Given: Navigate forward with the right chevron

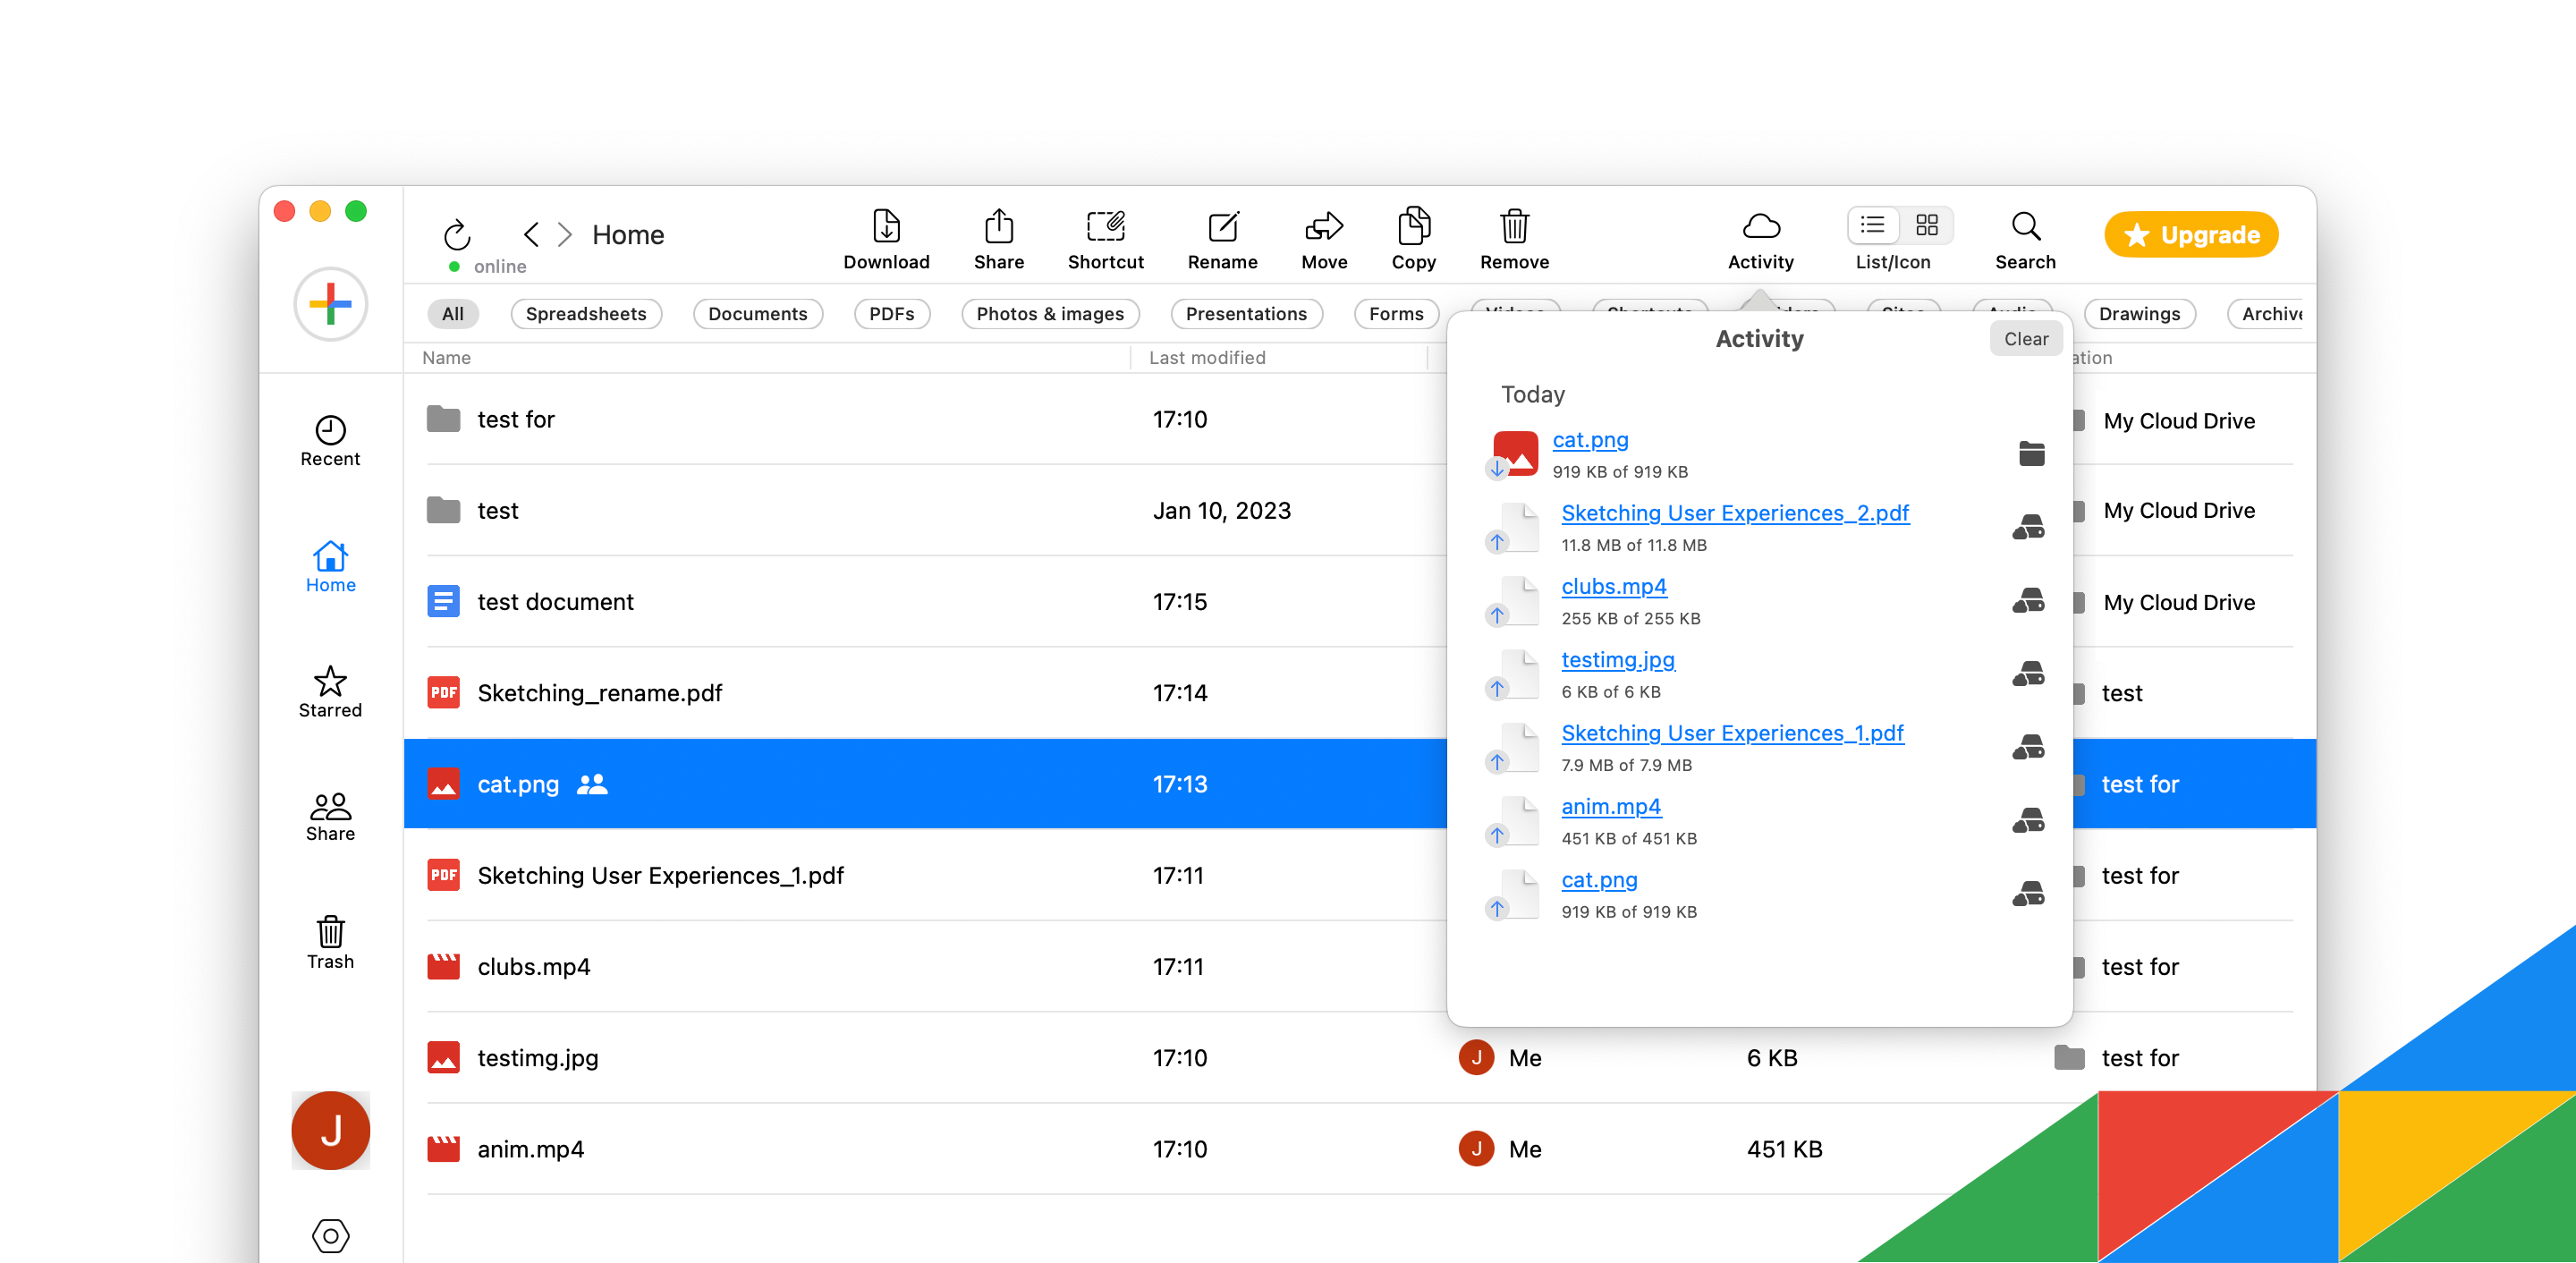Looking at the screenshot, I should pos(565,234).
